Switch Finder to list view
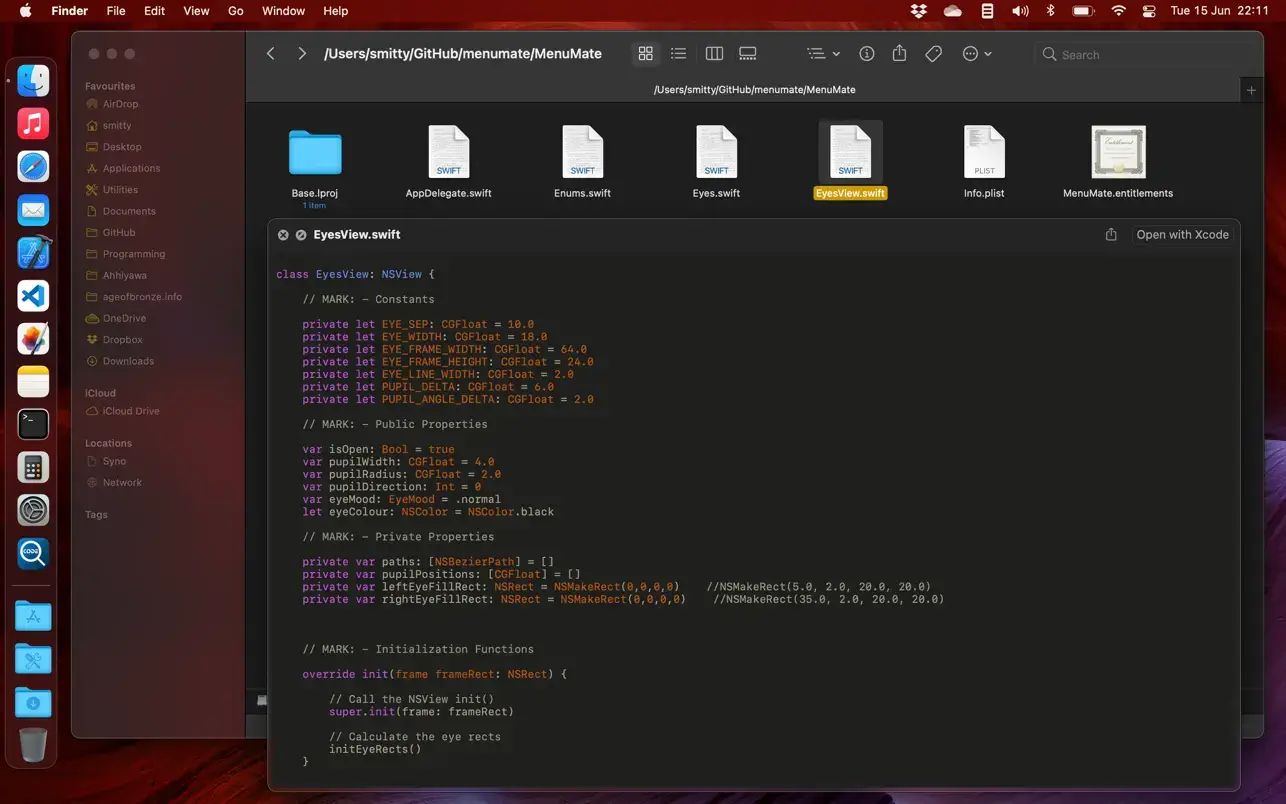The image size is (1286, 804). (679, 54)
